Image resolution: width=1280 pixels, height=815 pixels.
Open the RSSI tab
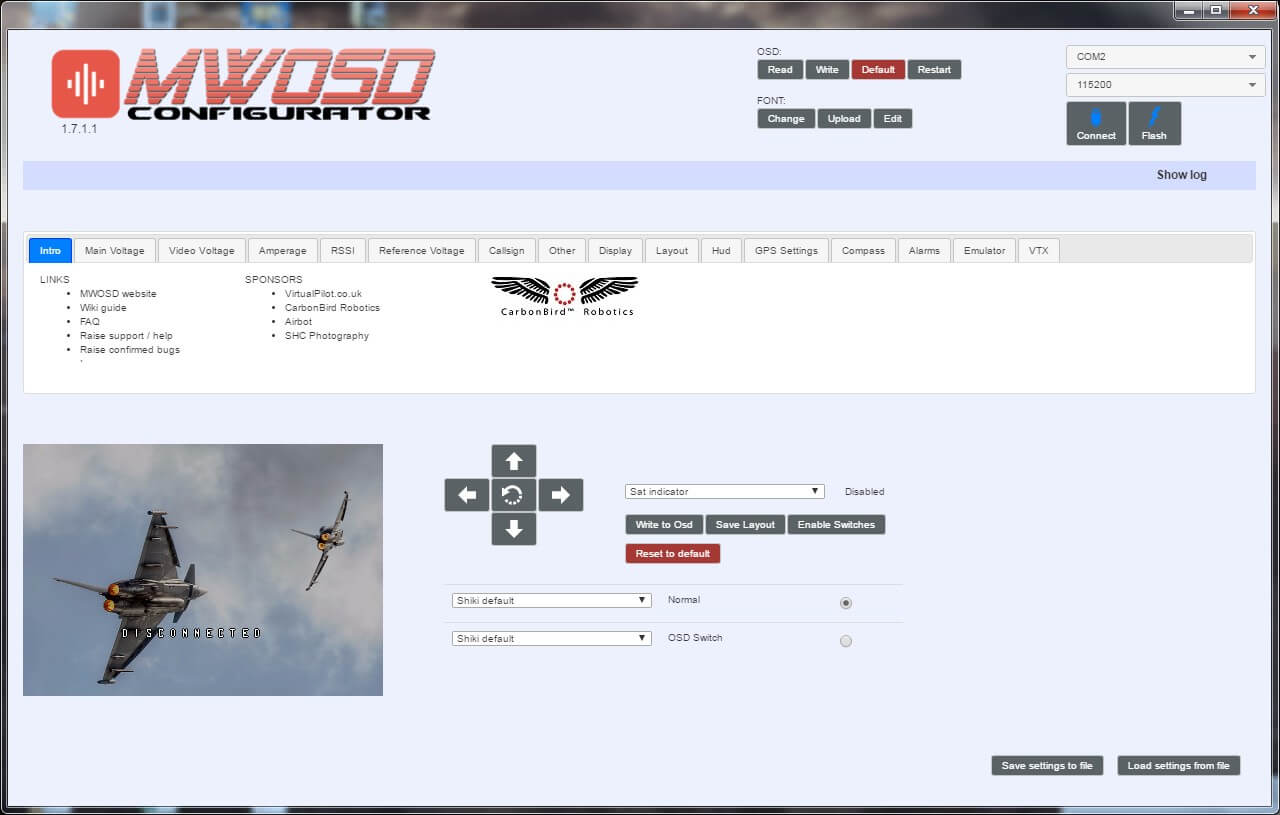coord(343,250)
